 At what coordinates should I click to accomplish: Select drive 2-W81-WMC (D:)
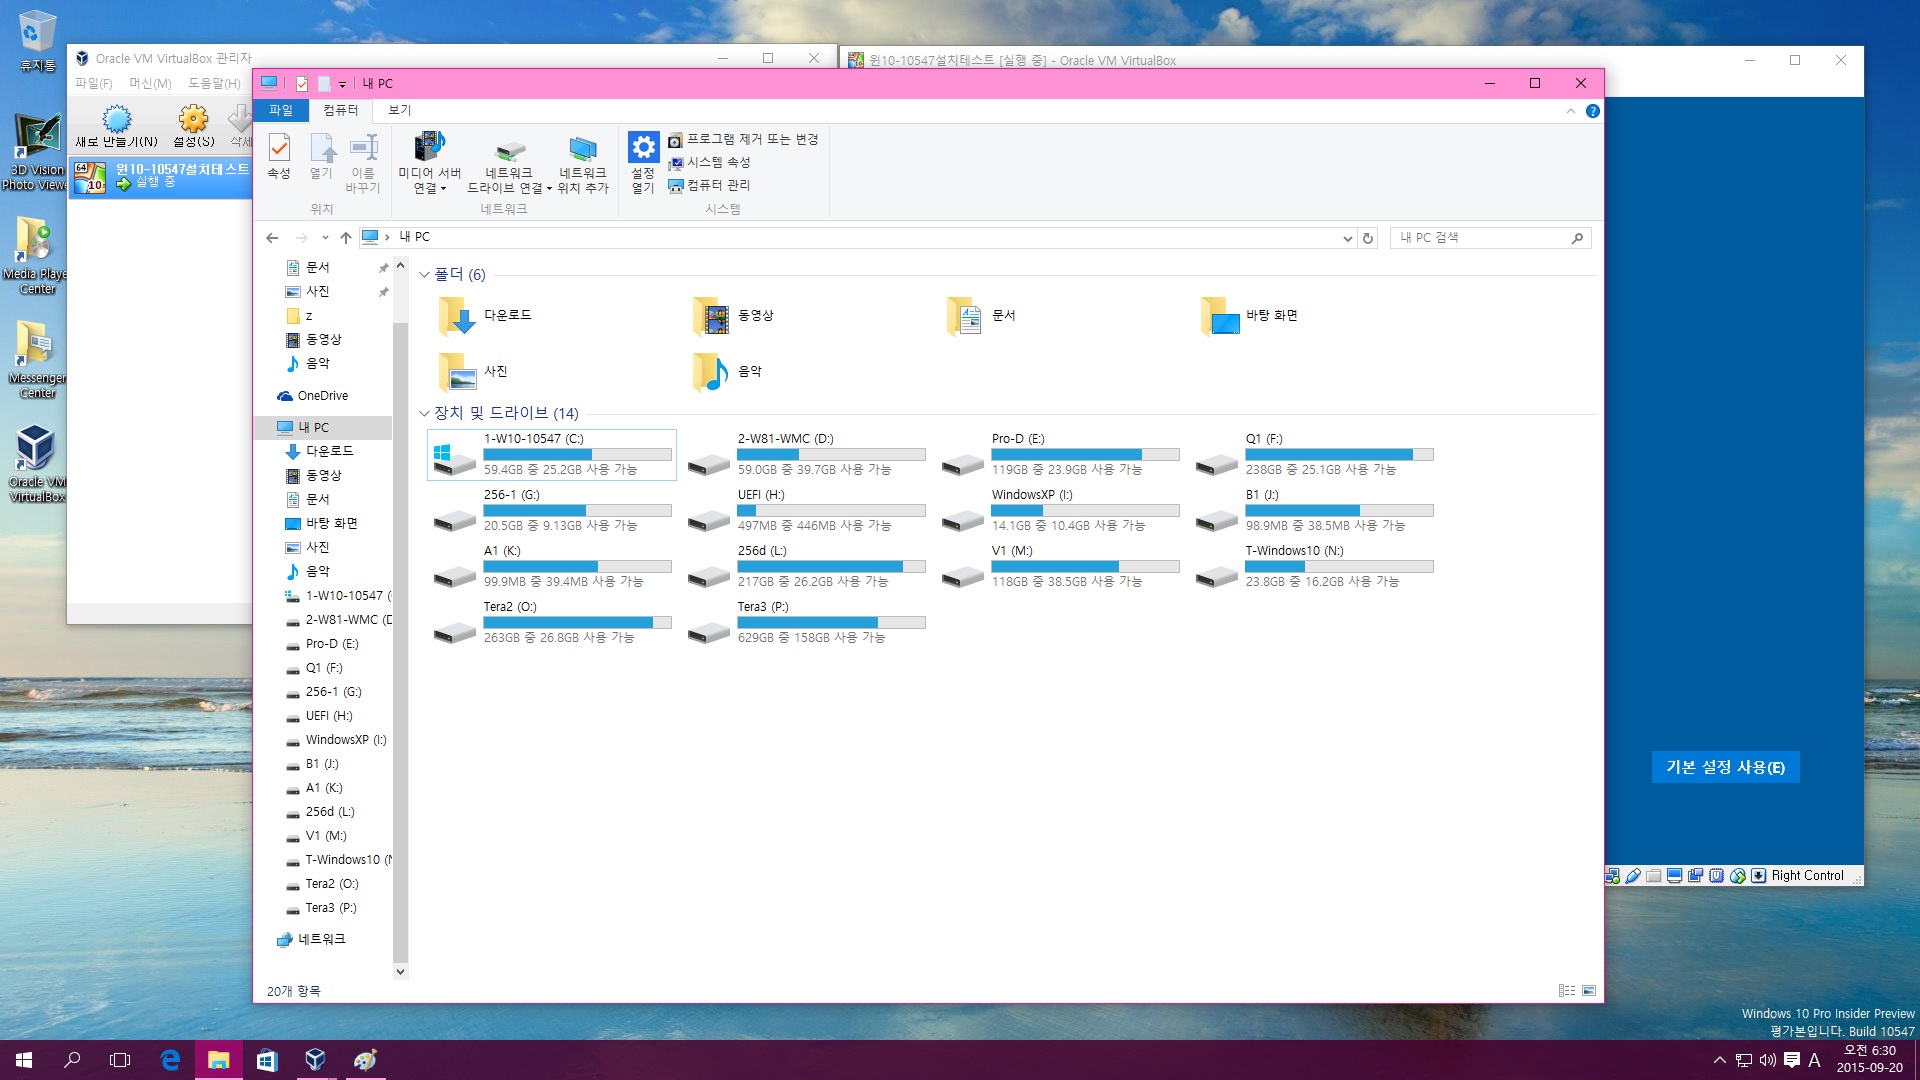coord(806,455)
